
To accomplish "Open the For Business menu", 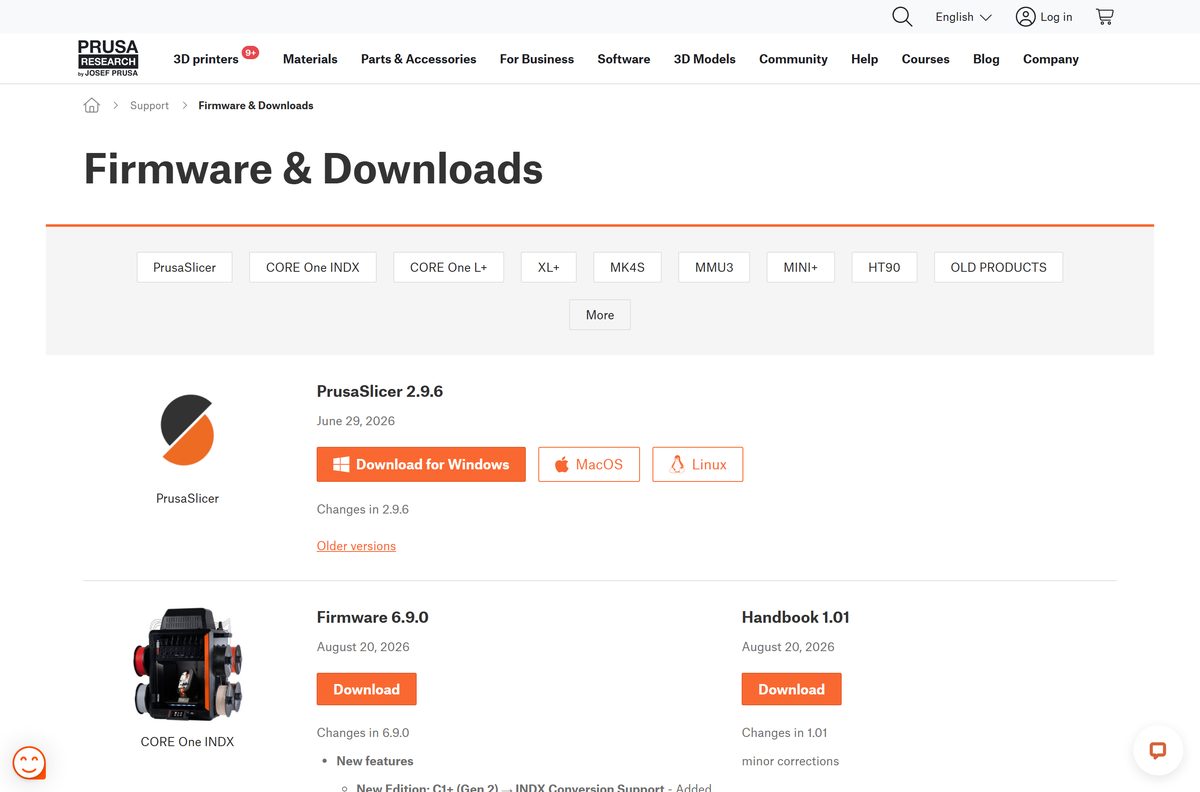I will click(x=537, y=59).
